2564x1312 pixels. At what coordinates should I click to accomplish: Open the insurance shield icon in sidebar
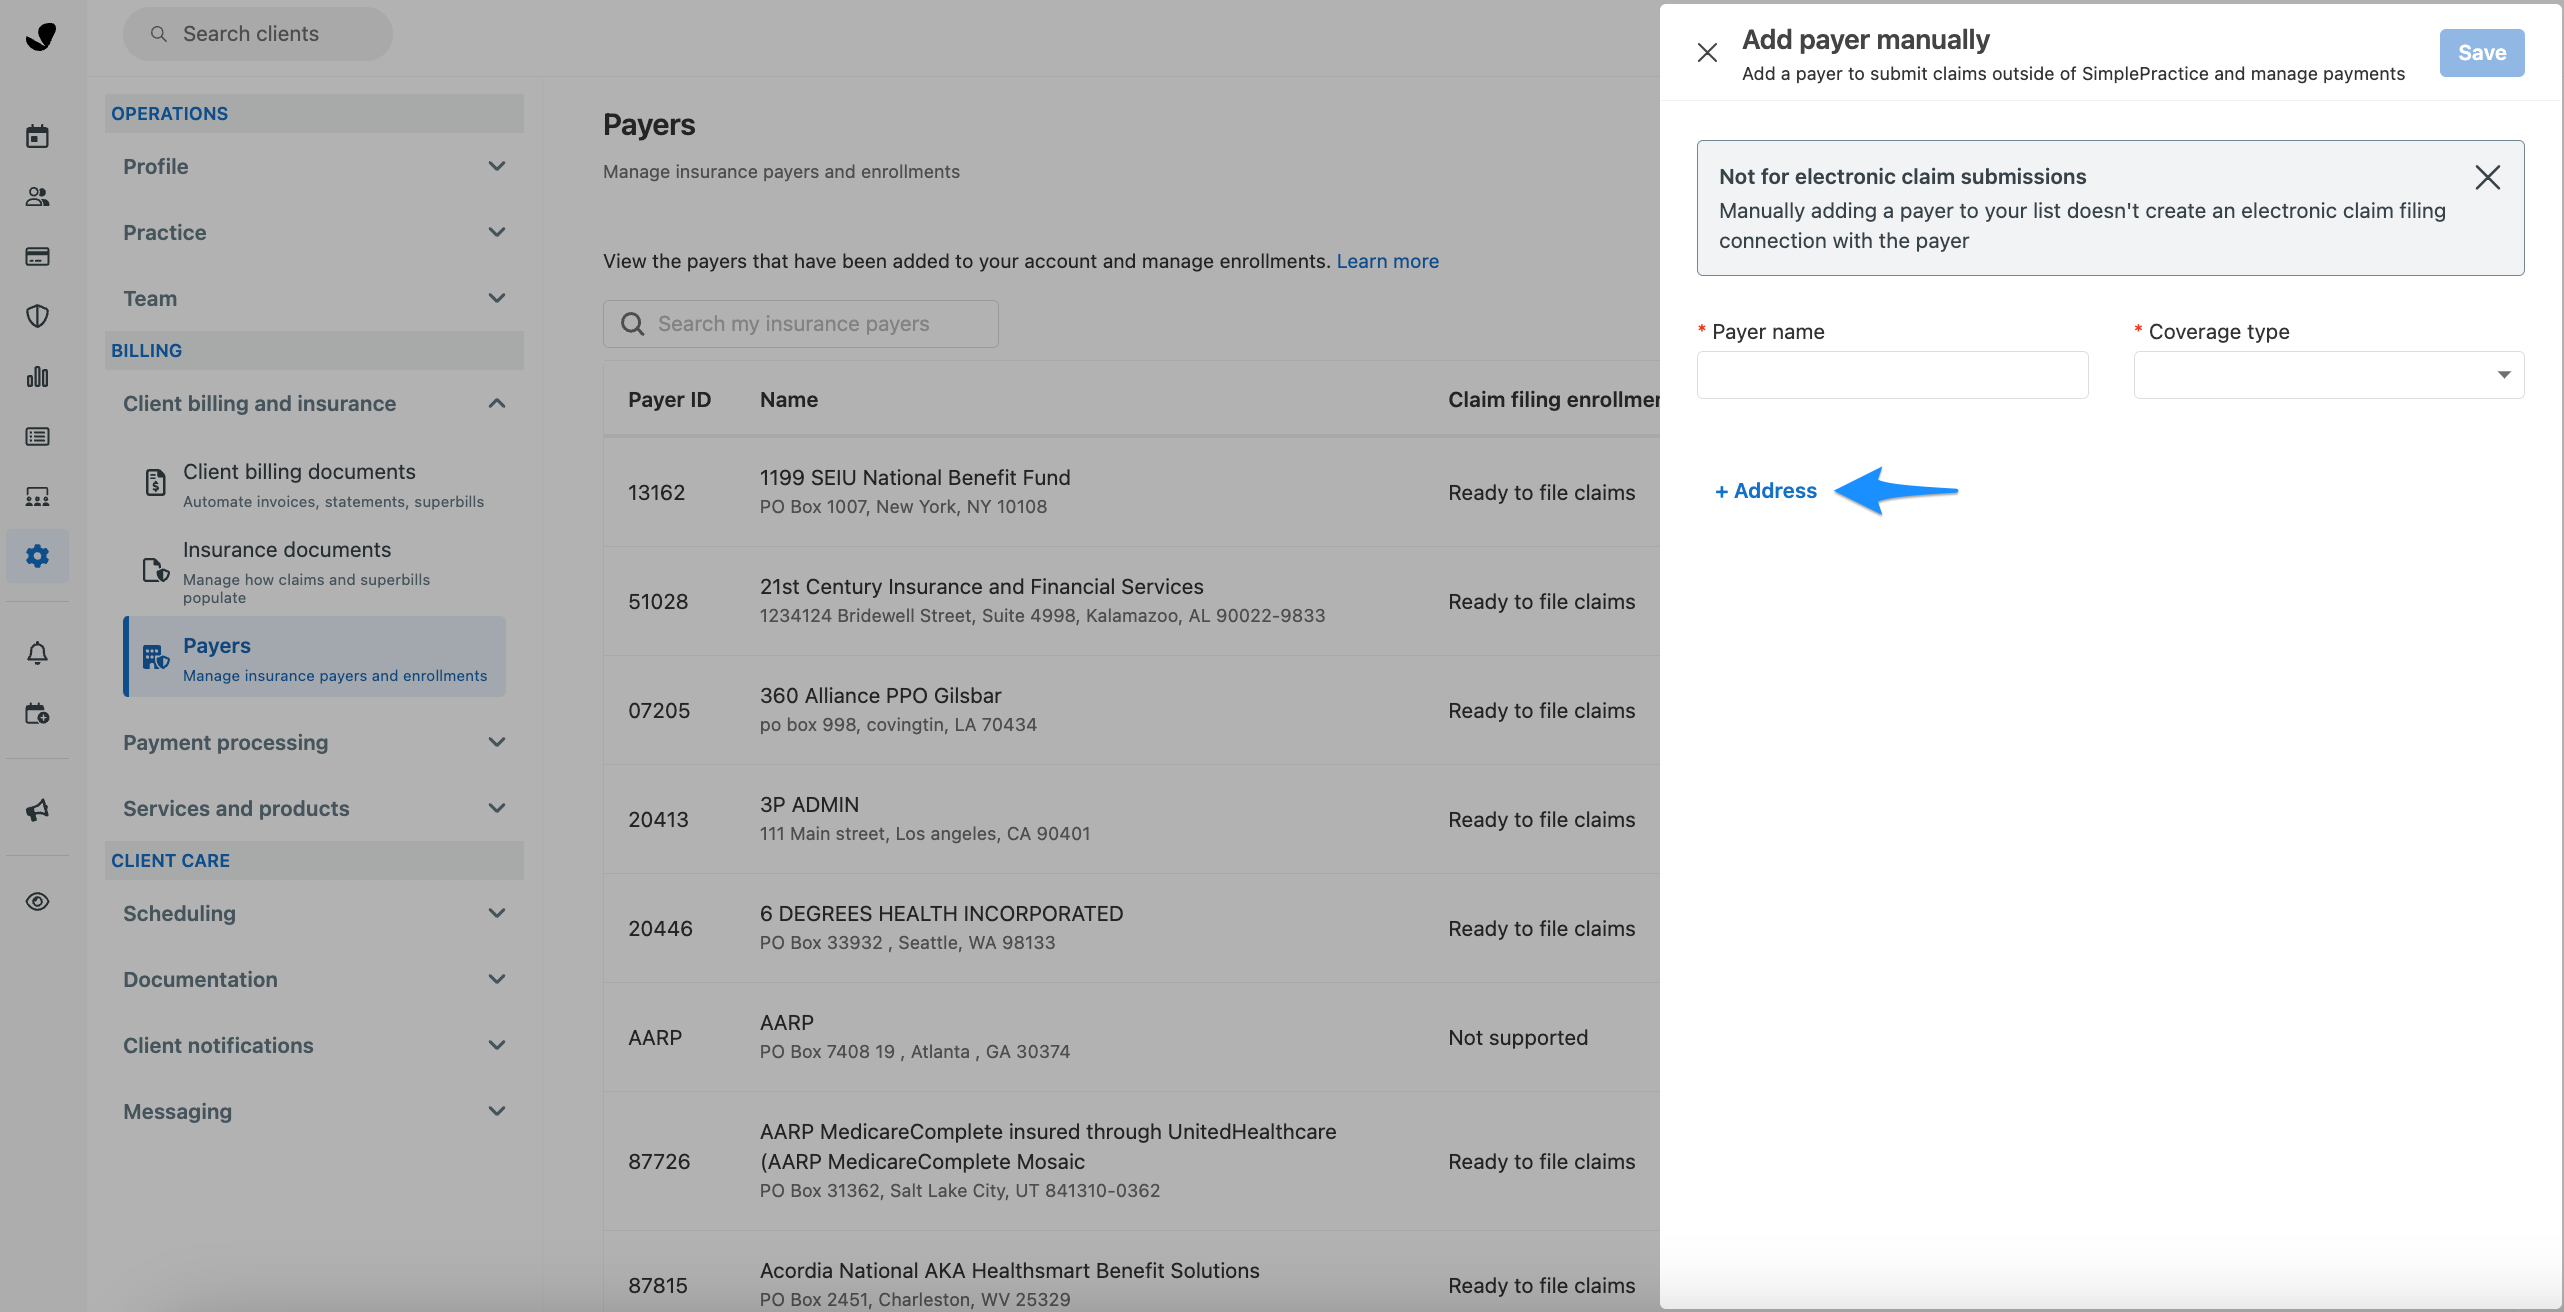pyautogui.click(x=37, y=317)
